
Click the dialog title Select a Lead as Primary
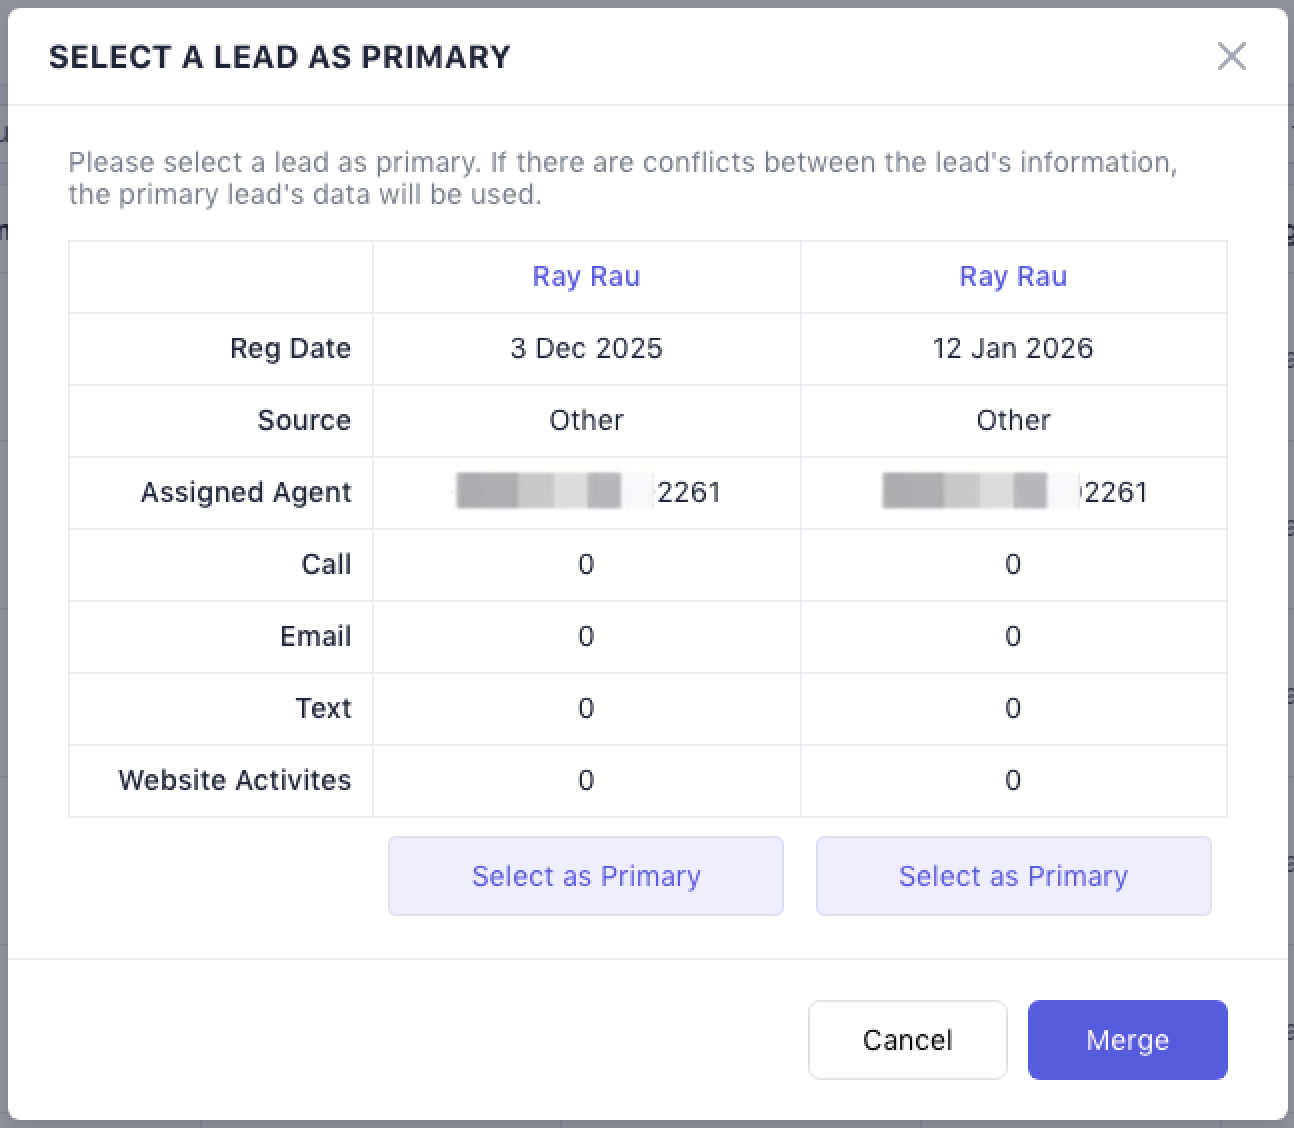click(x=279, y=57)
